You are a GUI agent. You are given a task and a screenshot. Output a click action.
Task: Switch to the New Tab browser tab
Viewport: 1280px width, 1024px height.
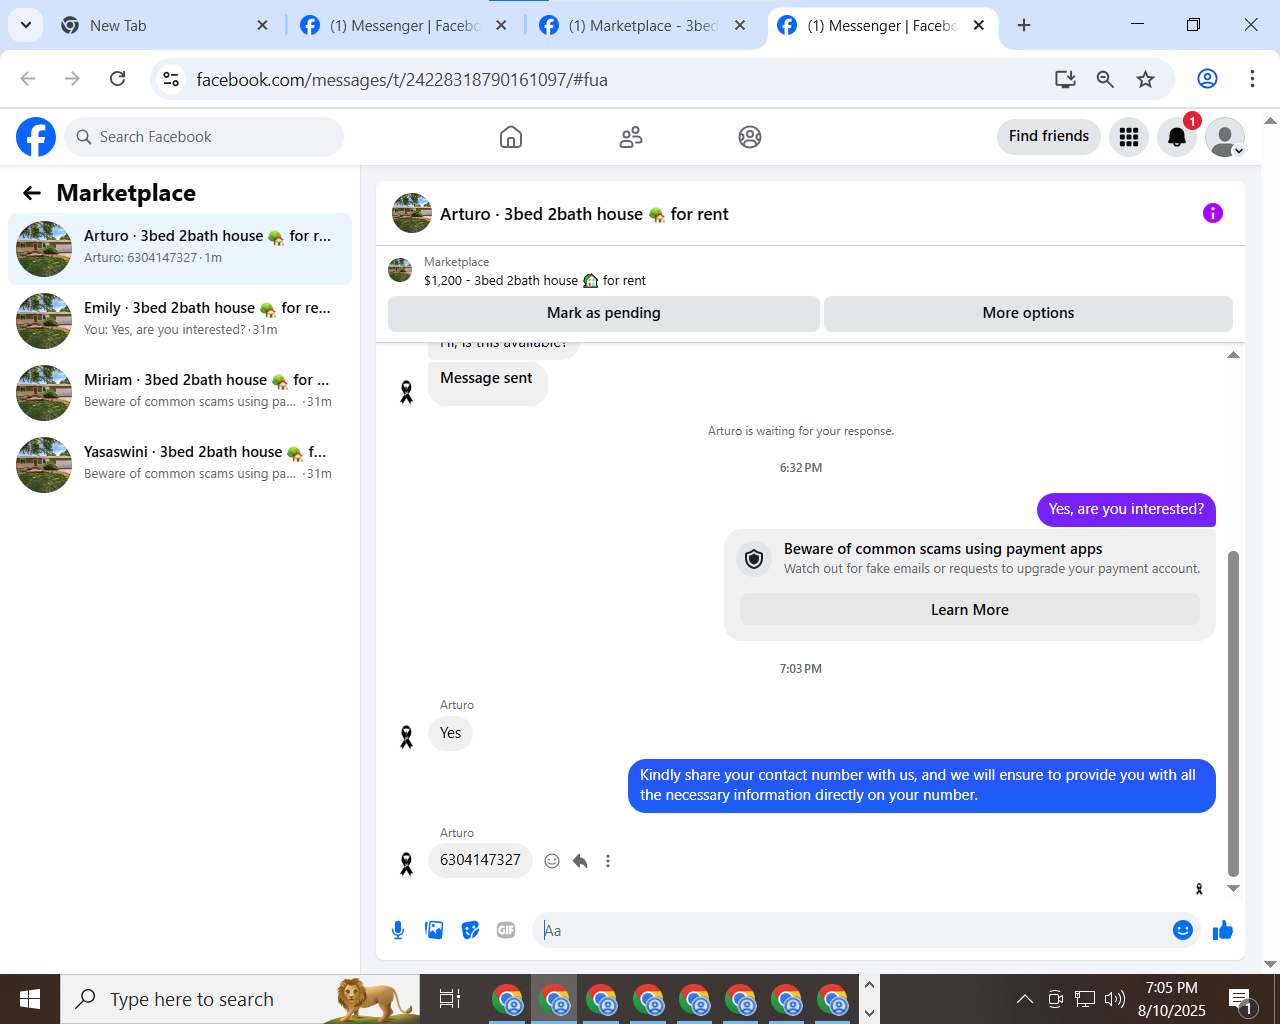pos(164,25)
